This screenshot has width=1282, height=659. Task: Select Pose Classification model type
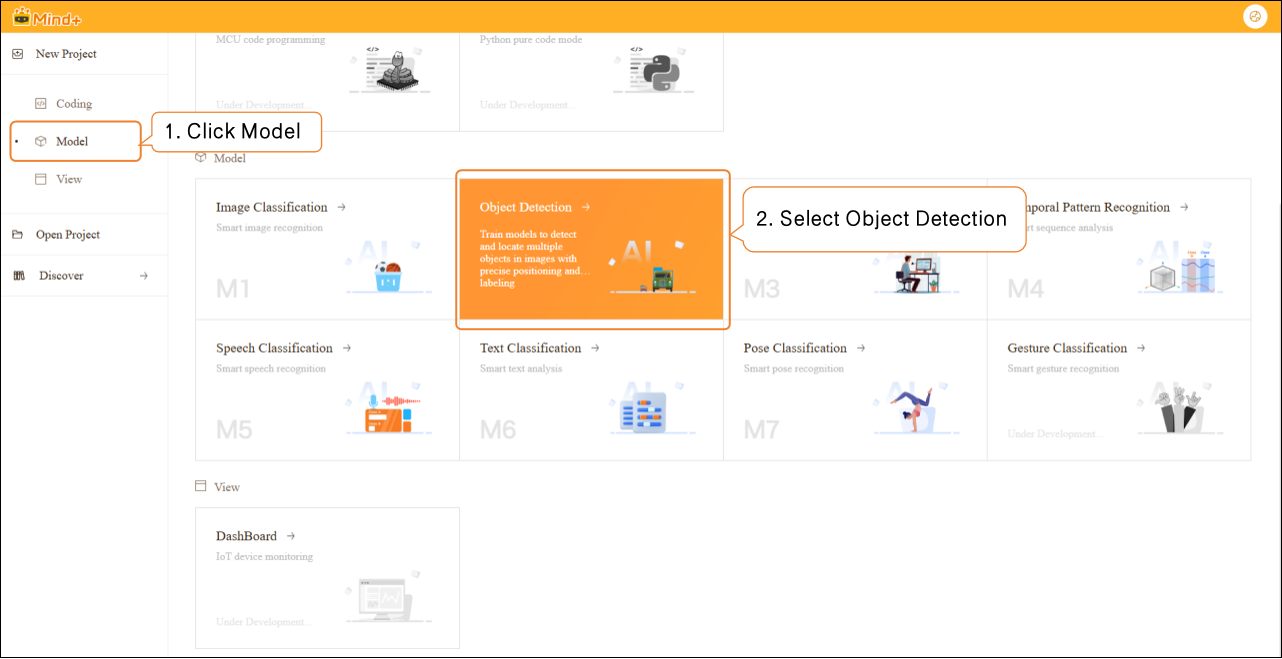pyautogui.click(x=855, y=390)
